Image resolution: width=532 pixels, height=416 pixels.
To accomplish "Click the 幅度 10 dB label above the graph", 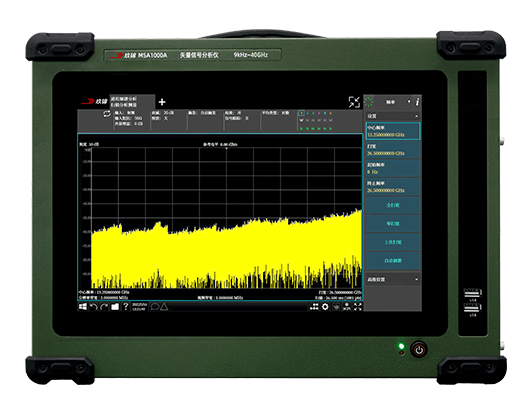I will [x=89, y=144].
